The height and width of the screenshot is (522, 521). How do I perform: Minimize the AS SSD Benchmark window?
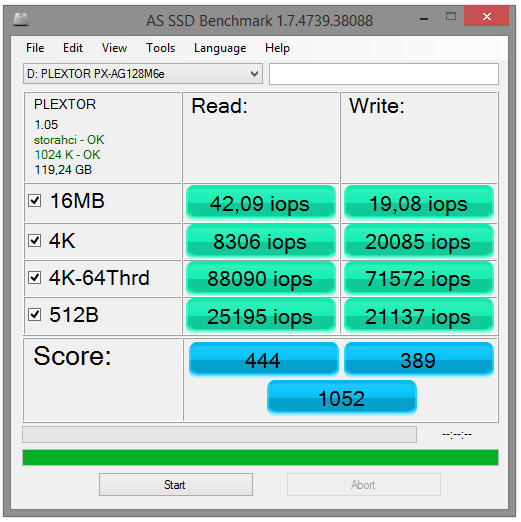(x=424, y=19)
